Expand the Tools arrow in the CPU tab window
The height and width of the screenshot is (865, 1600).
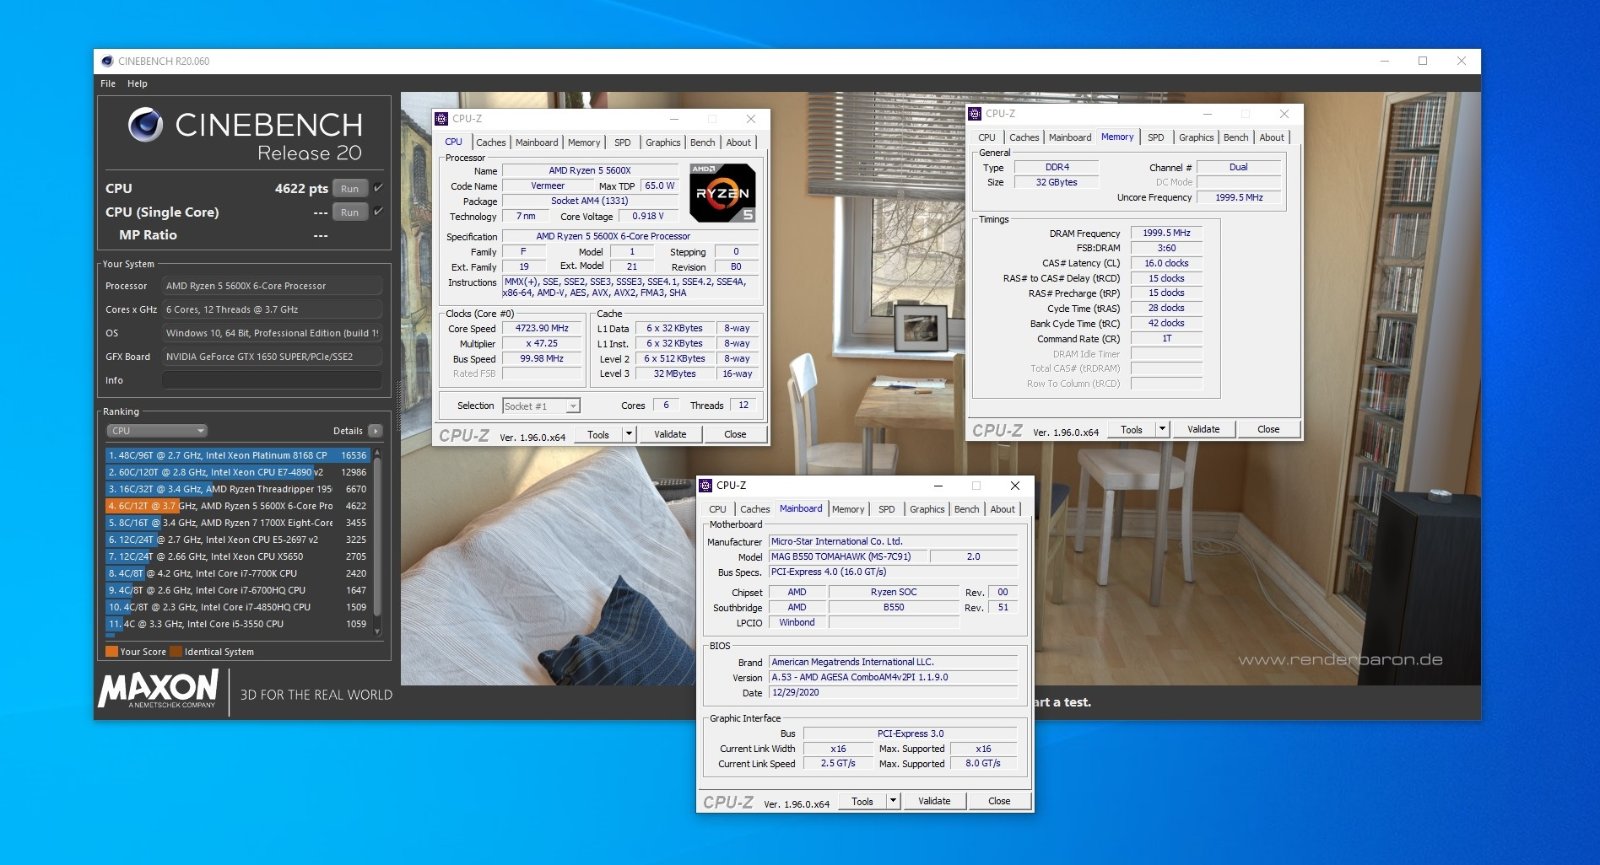click(629, 434)
